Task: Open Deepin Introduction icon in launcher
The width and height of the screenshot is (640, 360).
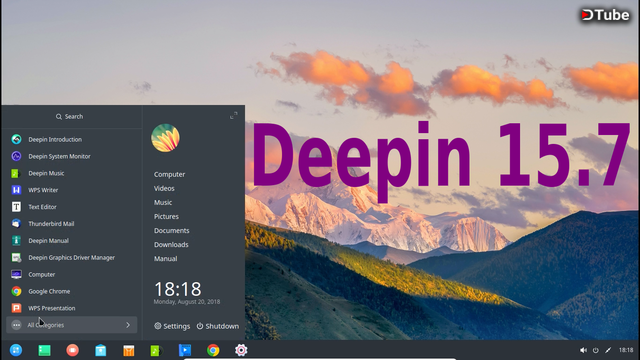Action: click(x=16, y=139)
